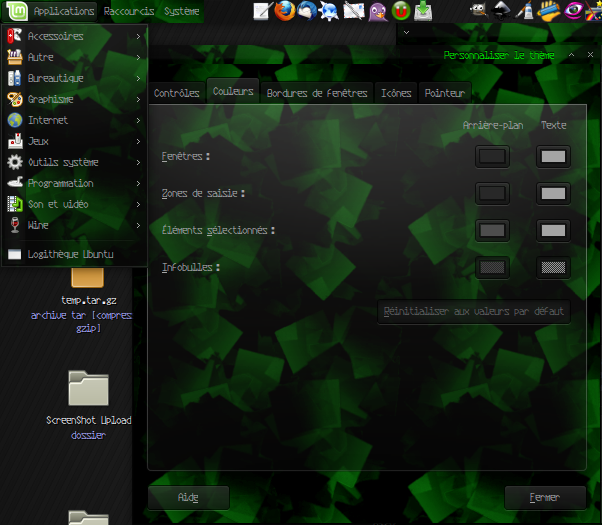Screen dimensions: 602x525
Task: Click the Accessoires scissors icon
Action: click(15, 36)
